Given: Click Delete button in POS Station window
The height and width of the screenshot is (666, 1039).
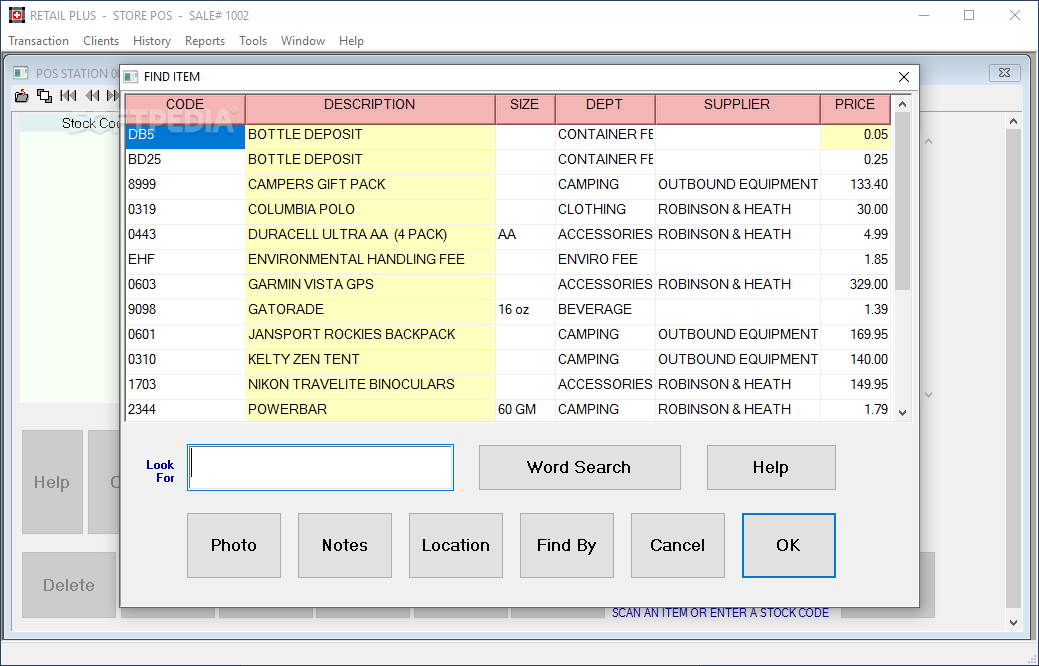Looking at the screenshot, I should [69, 585].
